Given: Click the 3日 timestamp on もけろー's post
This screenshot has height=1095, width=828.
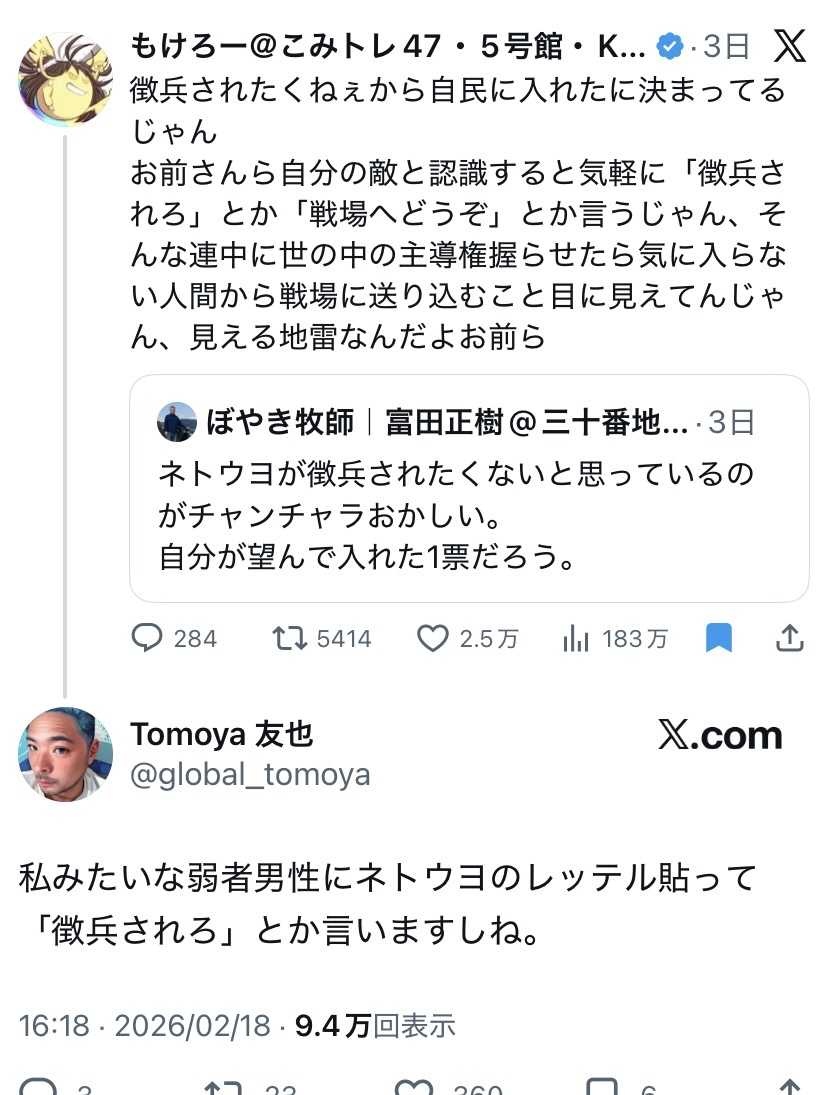Looking at the screenshot, I should coord(726,46).
